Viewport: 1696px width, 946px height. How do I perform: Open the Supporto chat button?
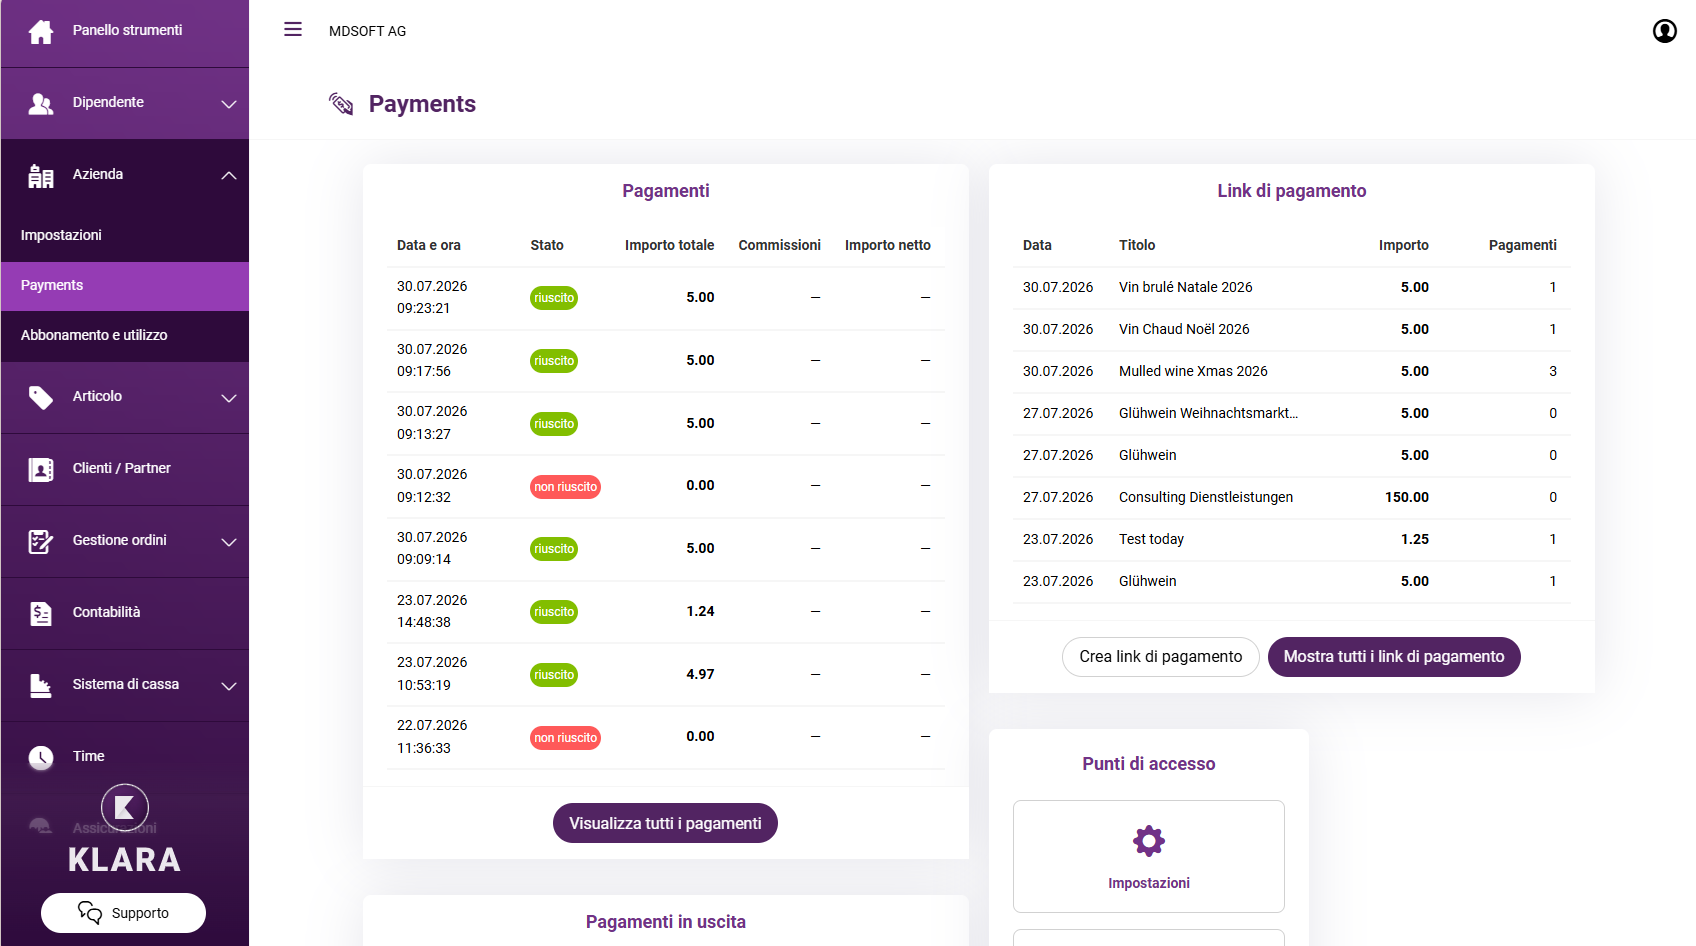pyautogui.click(x=123, y=913)
